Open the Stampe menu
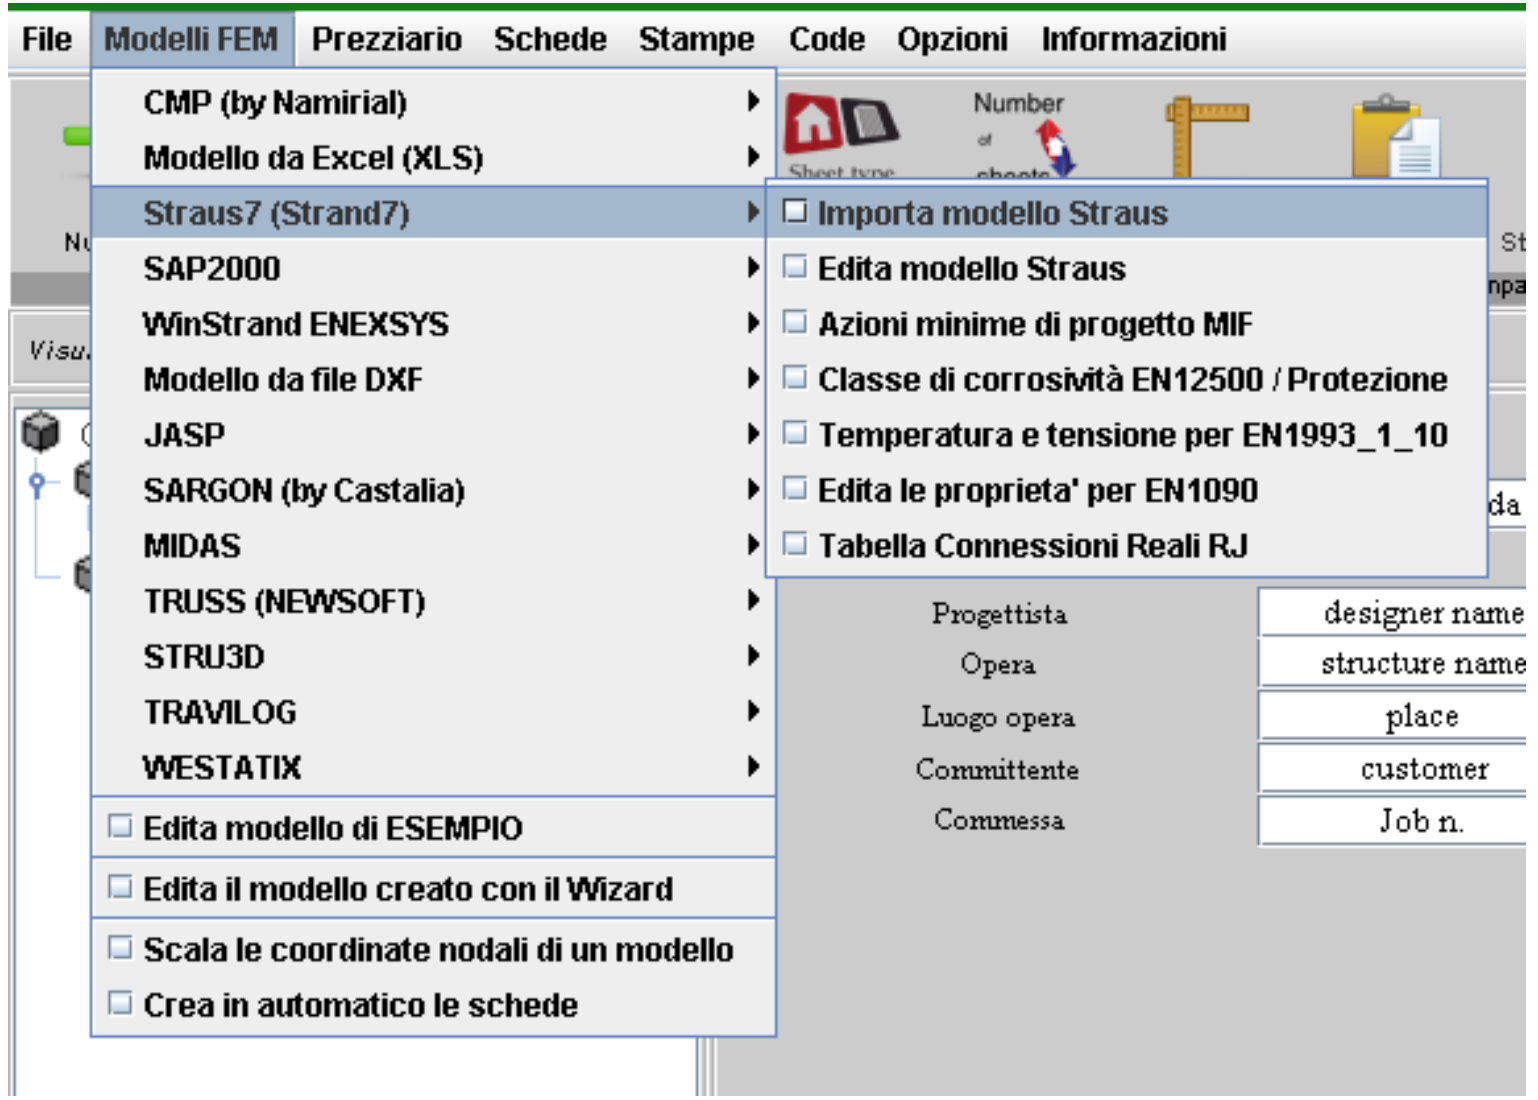This screenshot has width=1538, height=1100. [x=696, y=40]
